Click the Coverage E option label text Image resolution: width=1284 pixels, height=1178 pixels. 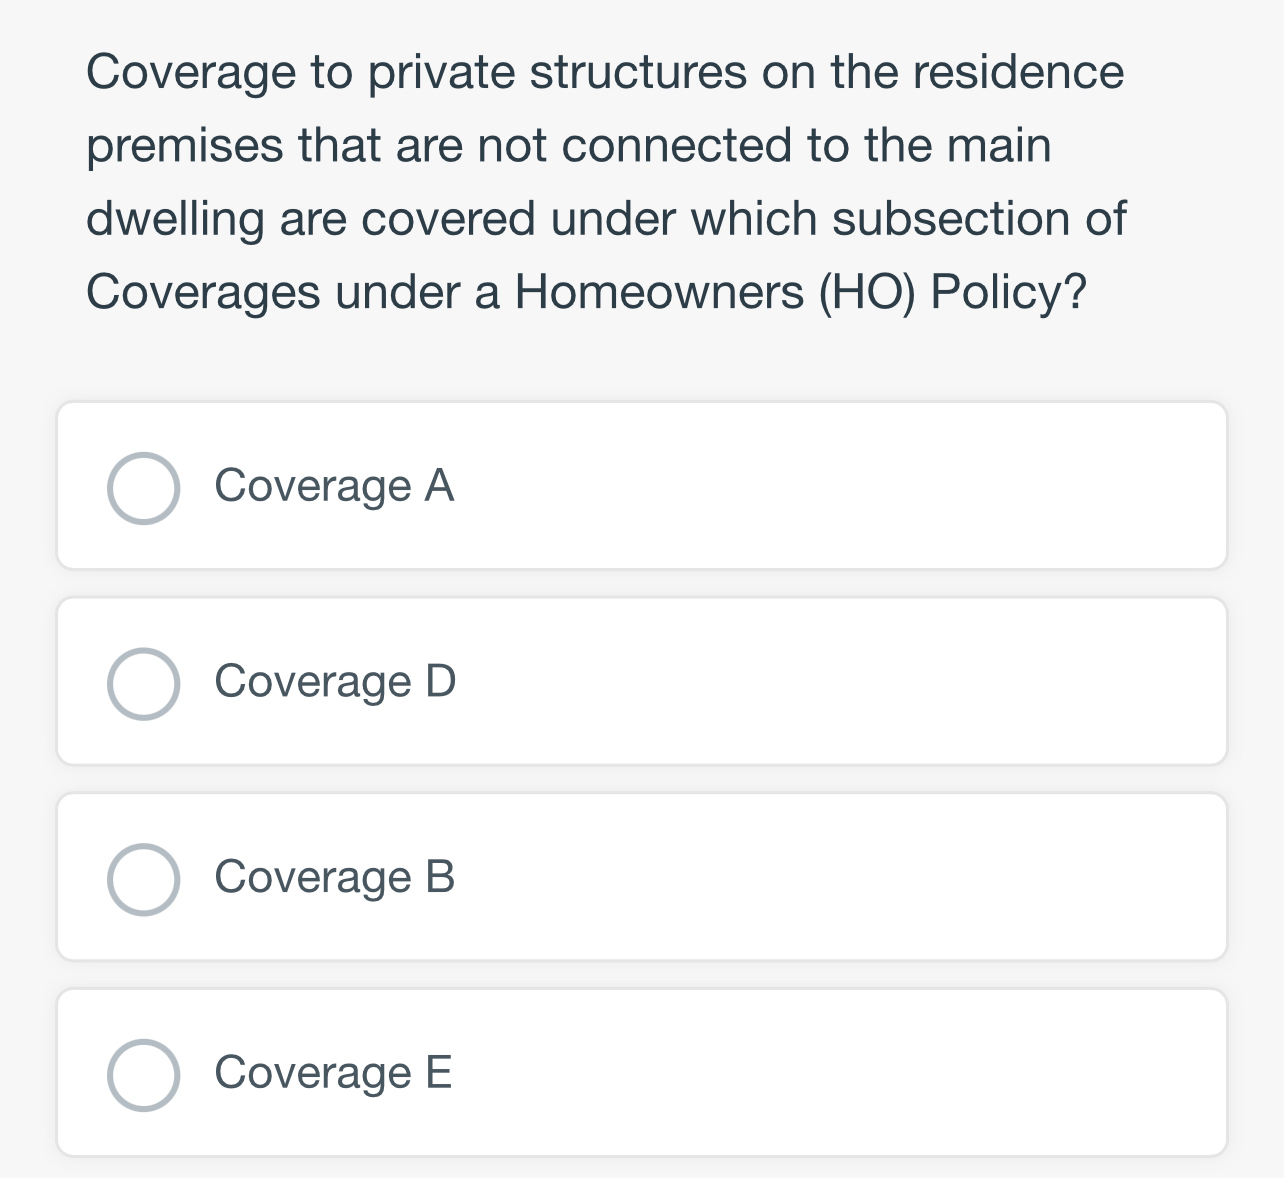[x=332, y=1074]
